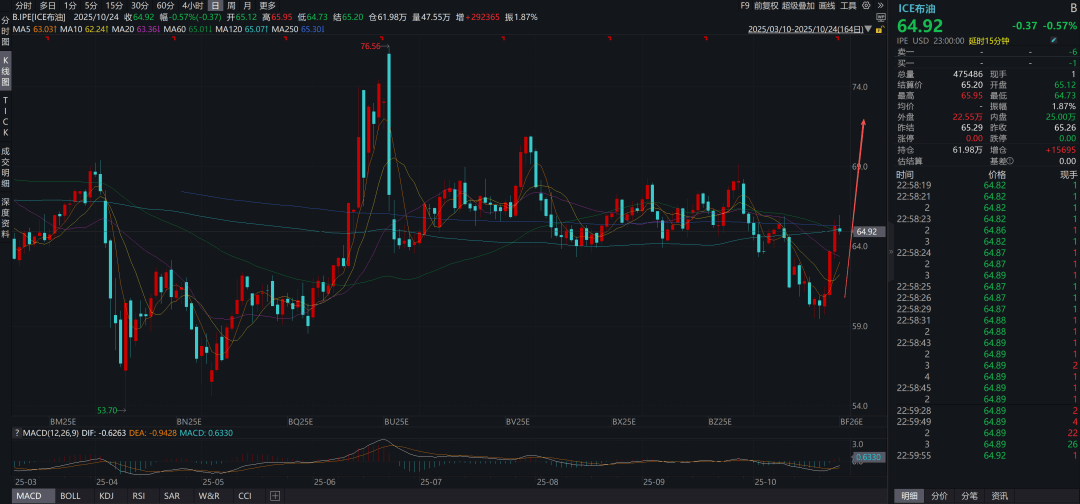Open the settings gear icon in top toolbar
Image resolution: width=1080 pixels, height=504 pixels.
click(865, 5)
